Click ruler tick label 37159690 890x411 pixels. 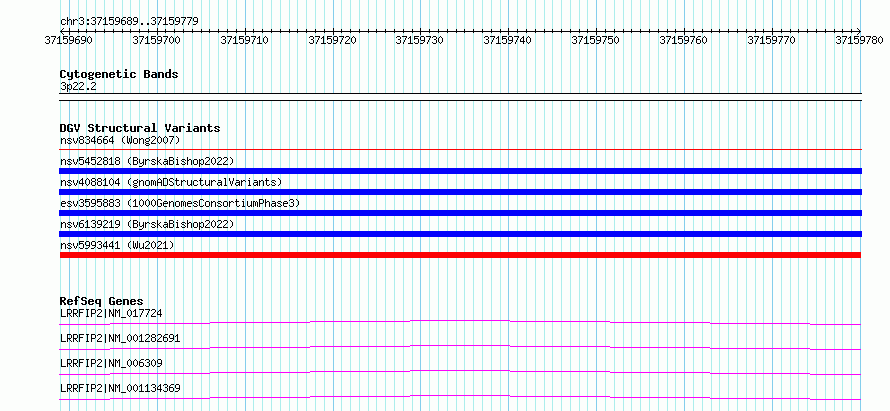pyautogui.click(x=69, y=40)
